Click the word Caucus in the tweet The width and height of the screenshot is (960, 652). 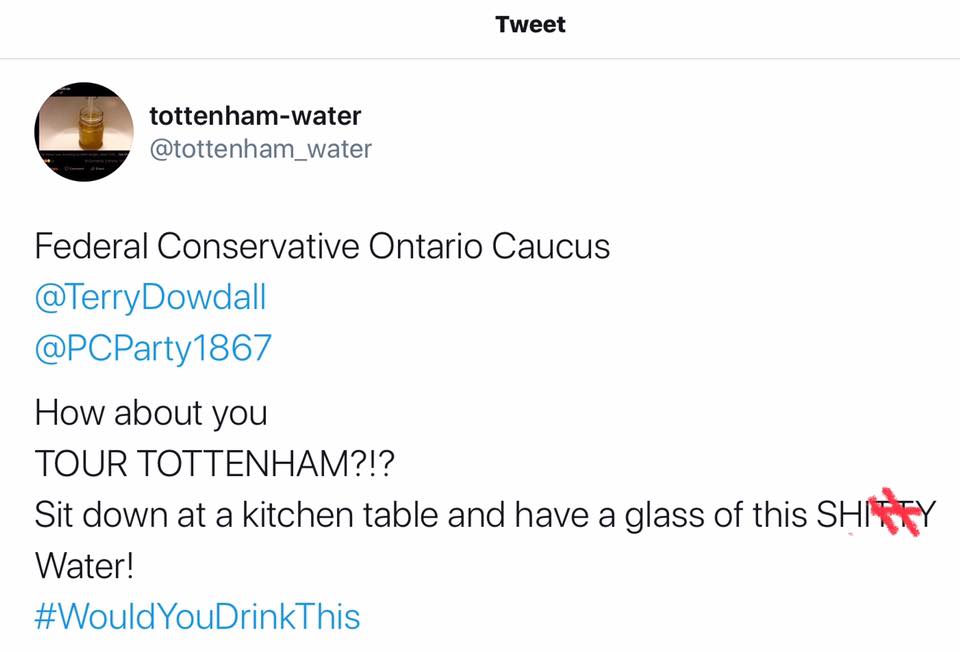coord(551,246)
